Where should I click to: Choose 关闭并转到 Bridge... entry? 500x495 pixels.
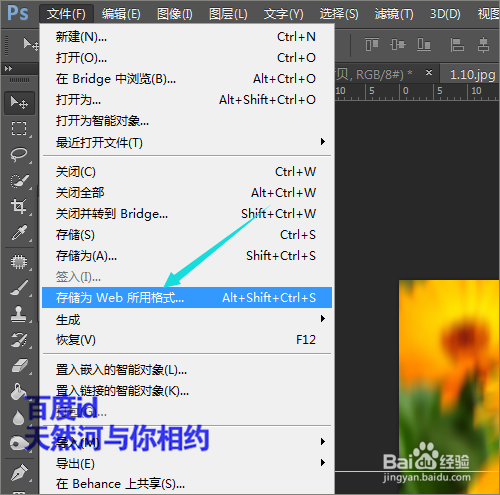[x=187, y=214]
